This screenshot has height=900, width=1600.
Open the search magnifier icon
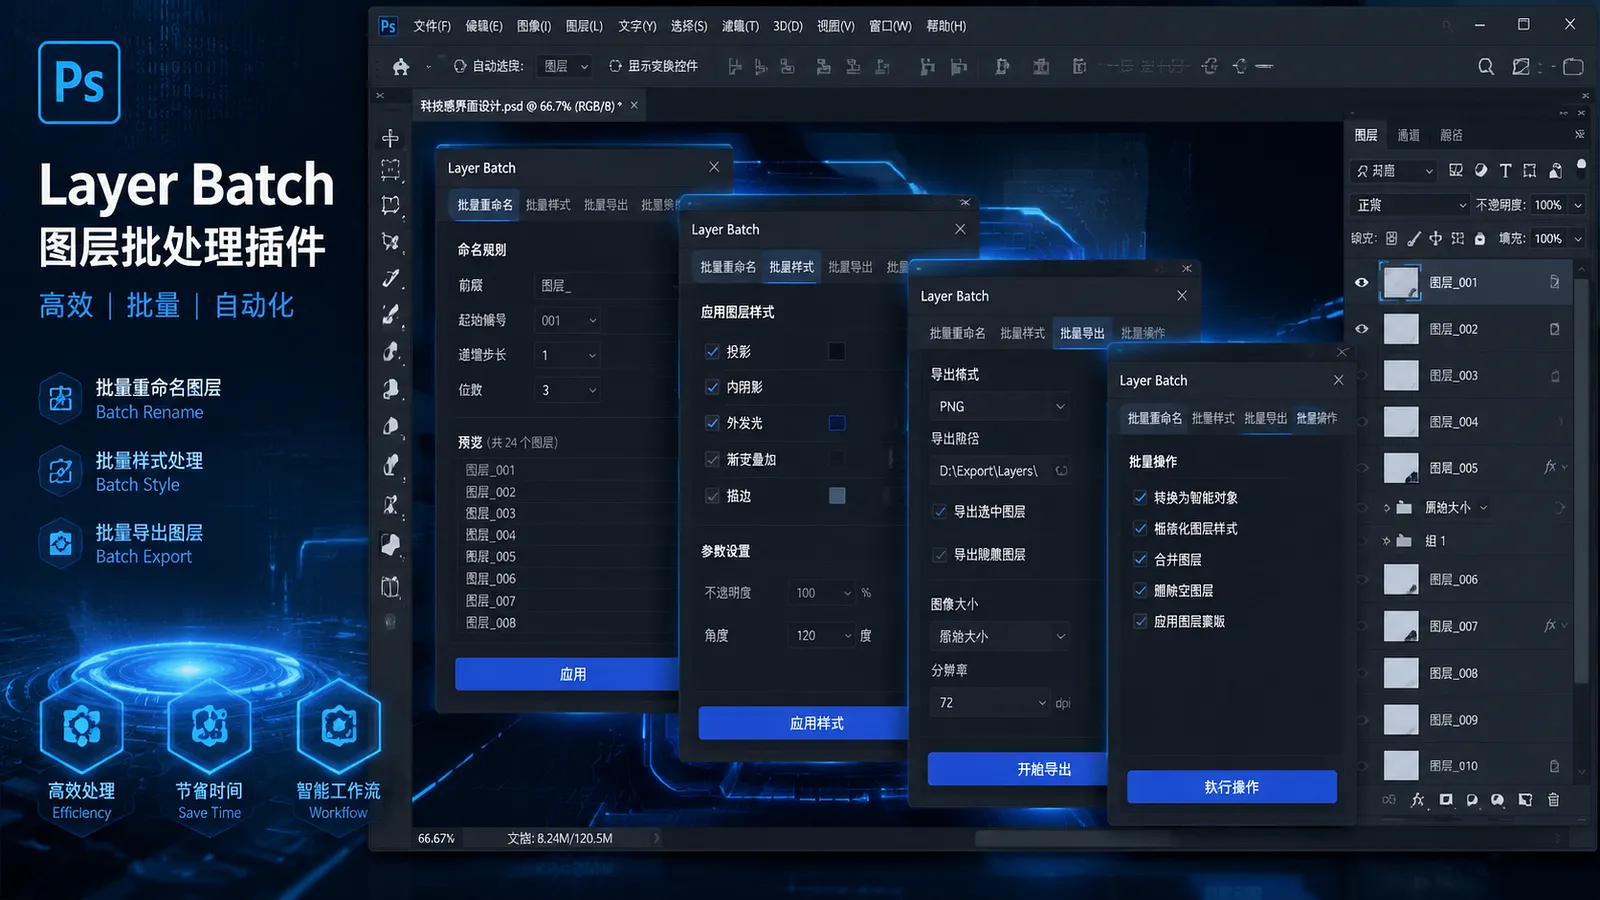pos(1486,67)
